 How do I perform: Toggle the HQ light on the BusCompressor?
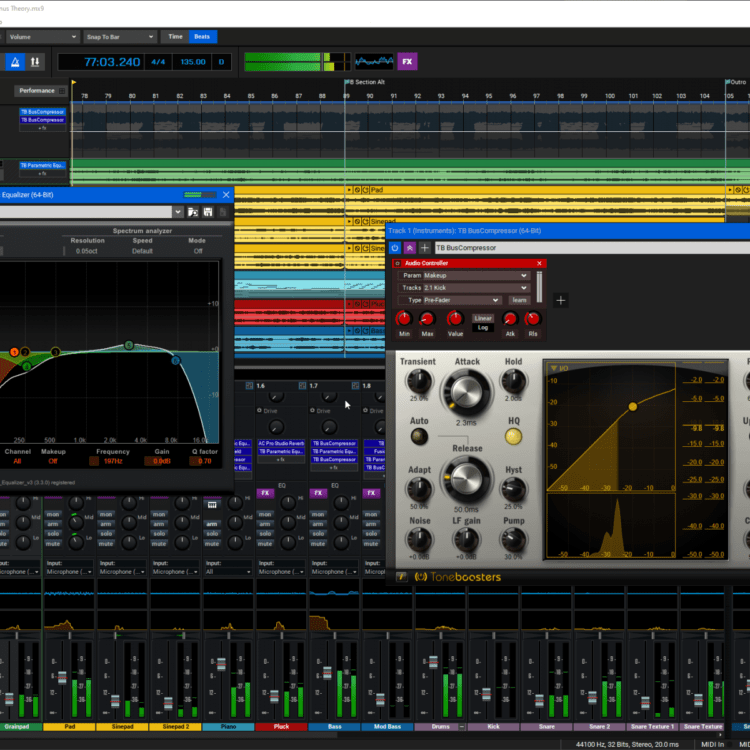pyautogui.click(x=513, y=436)
